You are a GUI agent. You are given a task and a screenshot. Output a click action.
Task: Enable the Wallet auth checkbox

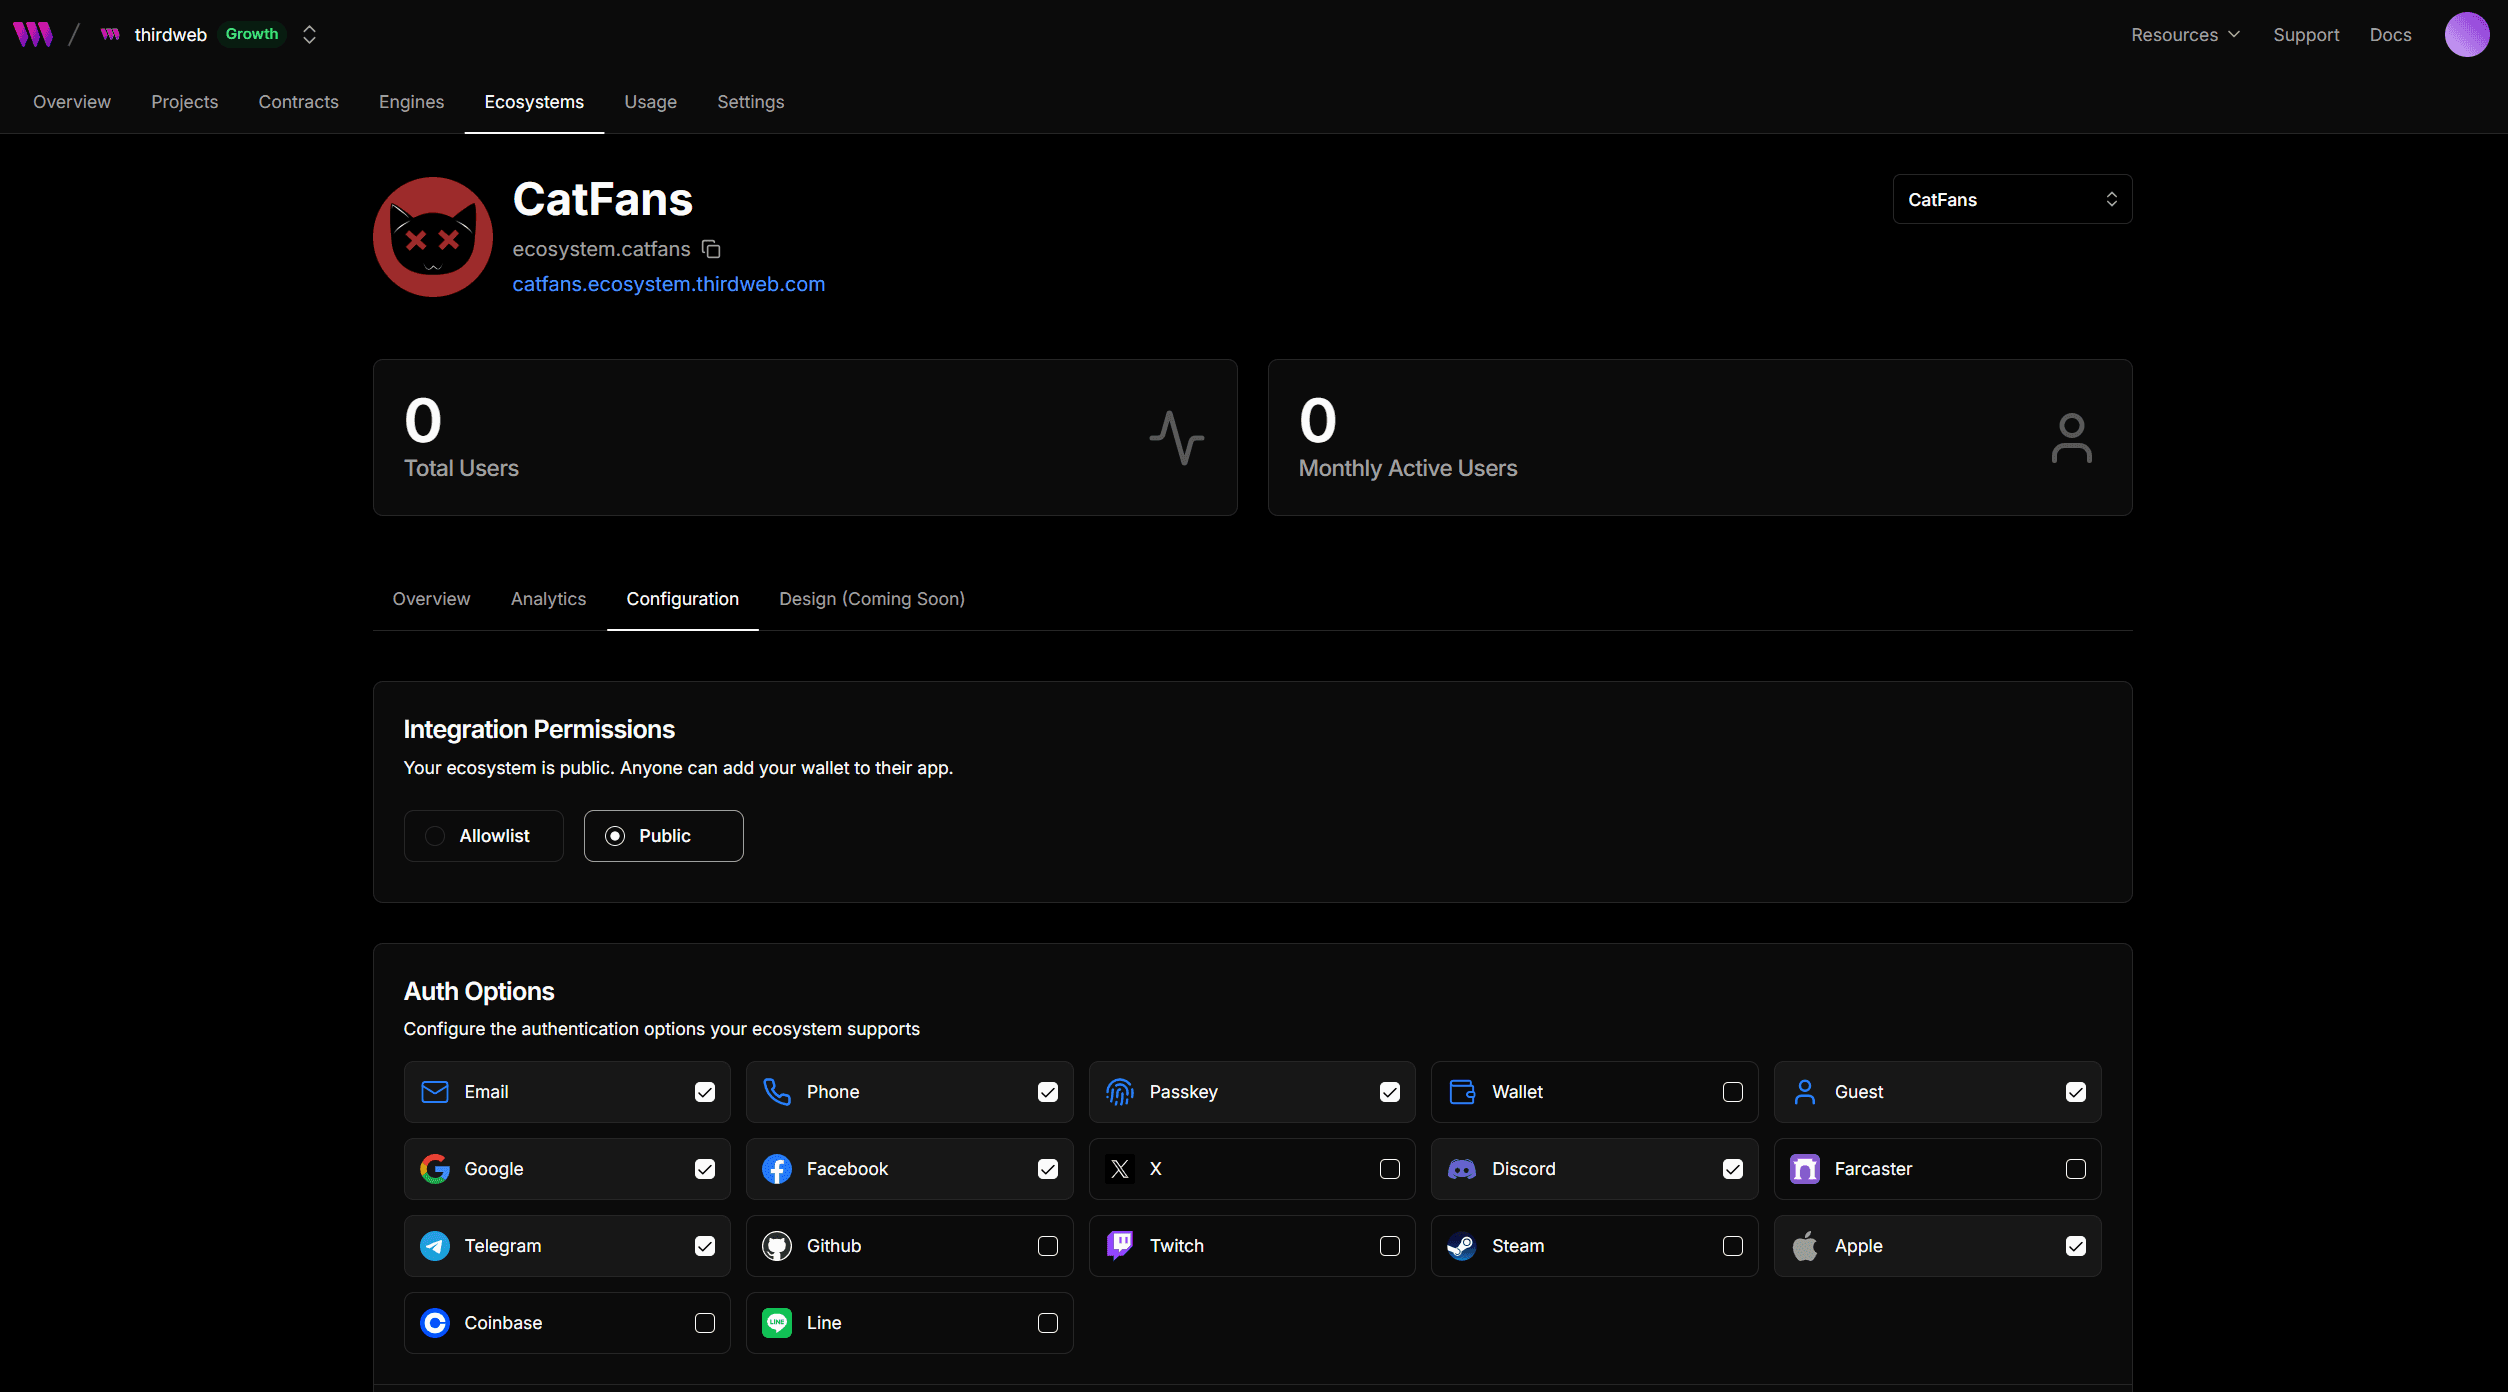tap(1733, 1092)
